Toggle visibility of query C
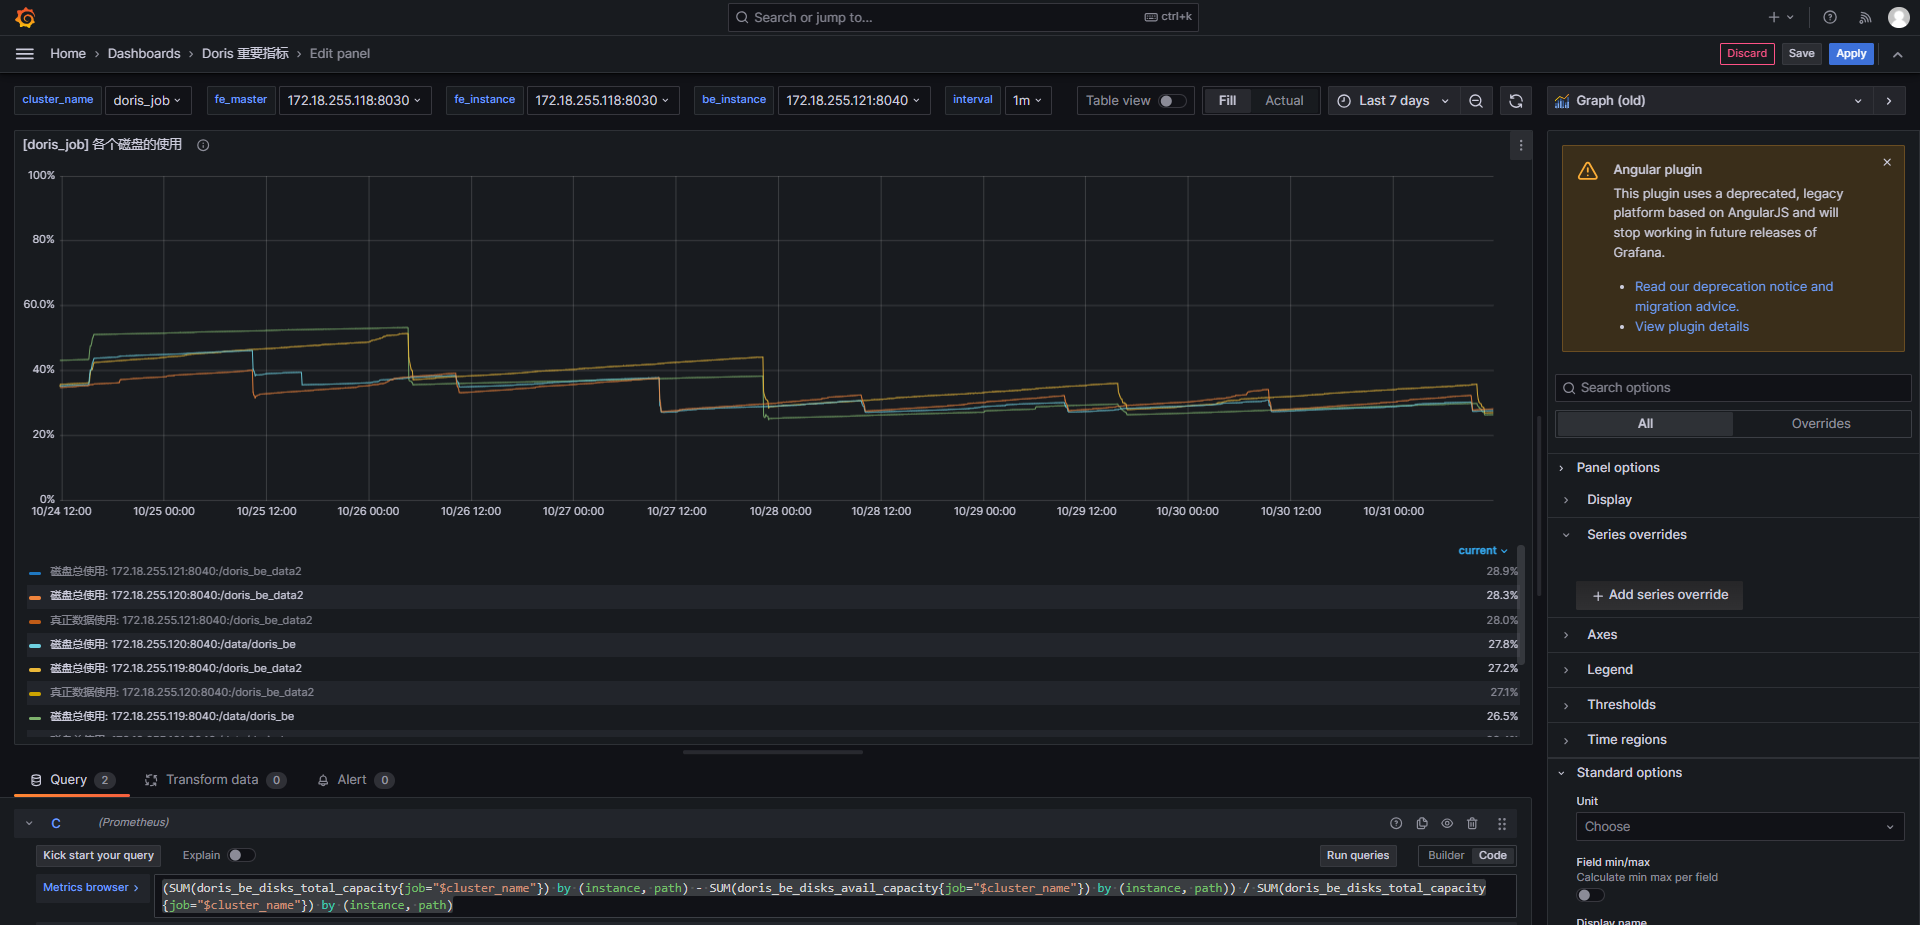 coord(1447,823)
